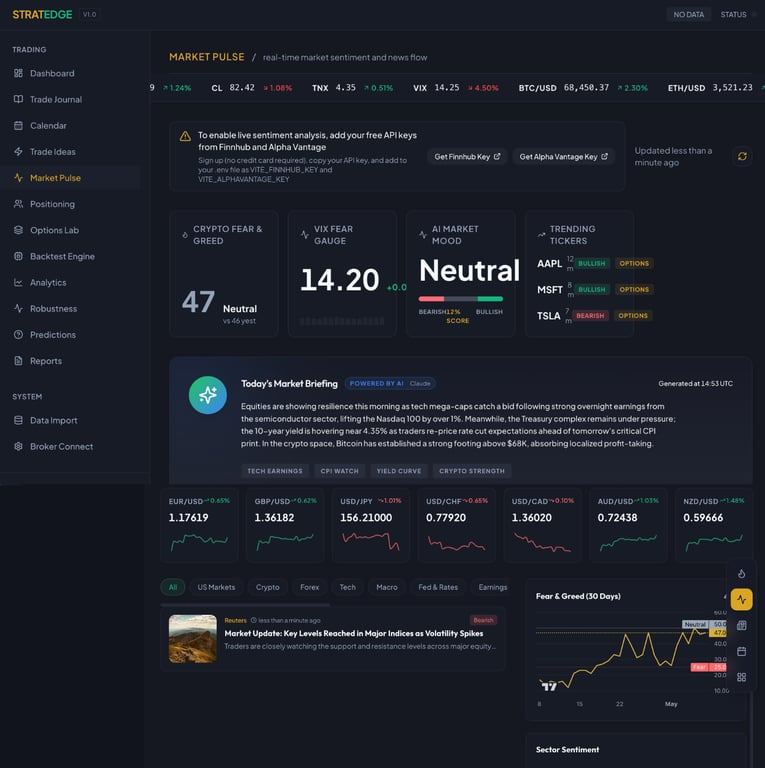The width and height of the screenshot is (765, 768).
Task: Open the USD/CHF forex card
Action: tap(456, 525)
